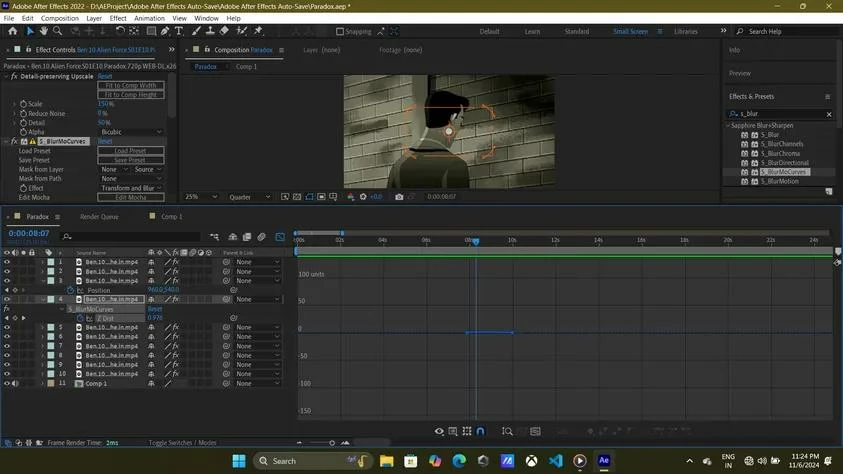The image size is (843, 474).
Task: Click the graph type eye icon below graph
Action: click(x=439, y=431)
